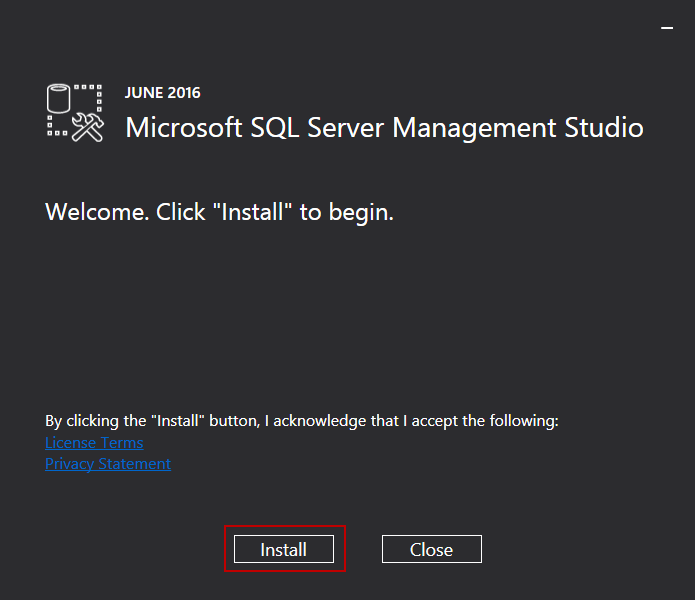Click the "Welcome. Click Install to begin." message
The image size is (695, 600).
tap(219, 212)
